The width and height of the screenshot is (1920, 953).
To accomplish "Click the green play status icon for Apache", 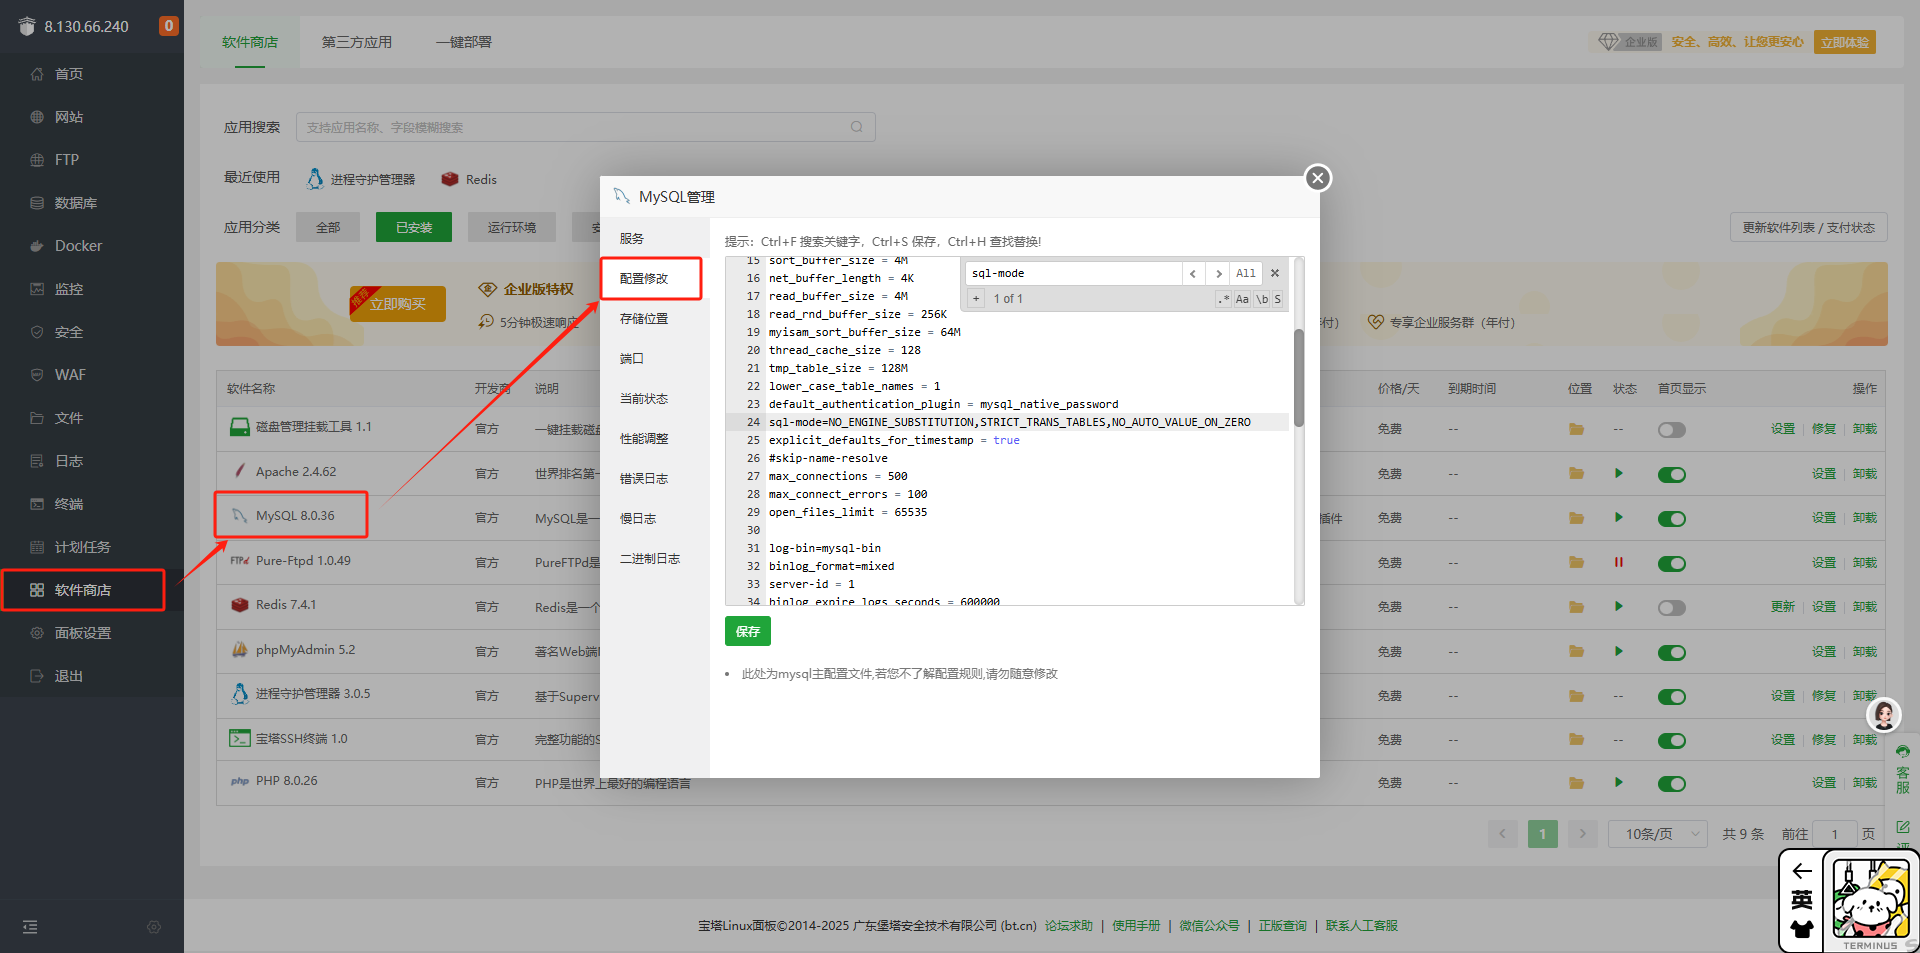I will [x=1618, y=473].
